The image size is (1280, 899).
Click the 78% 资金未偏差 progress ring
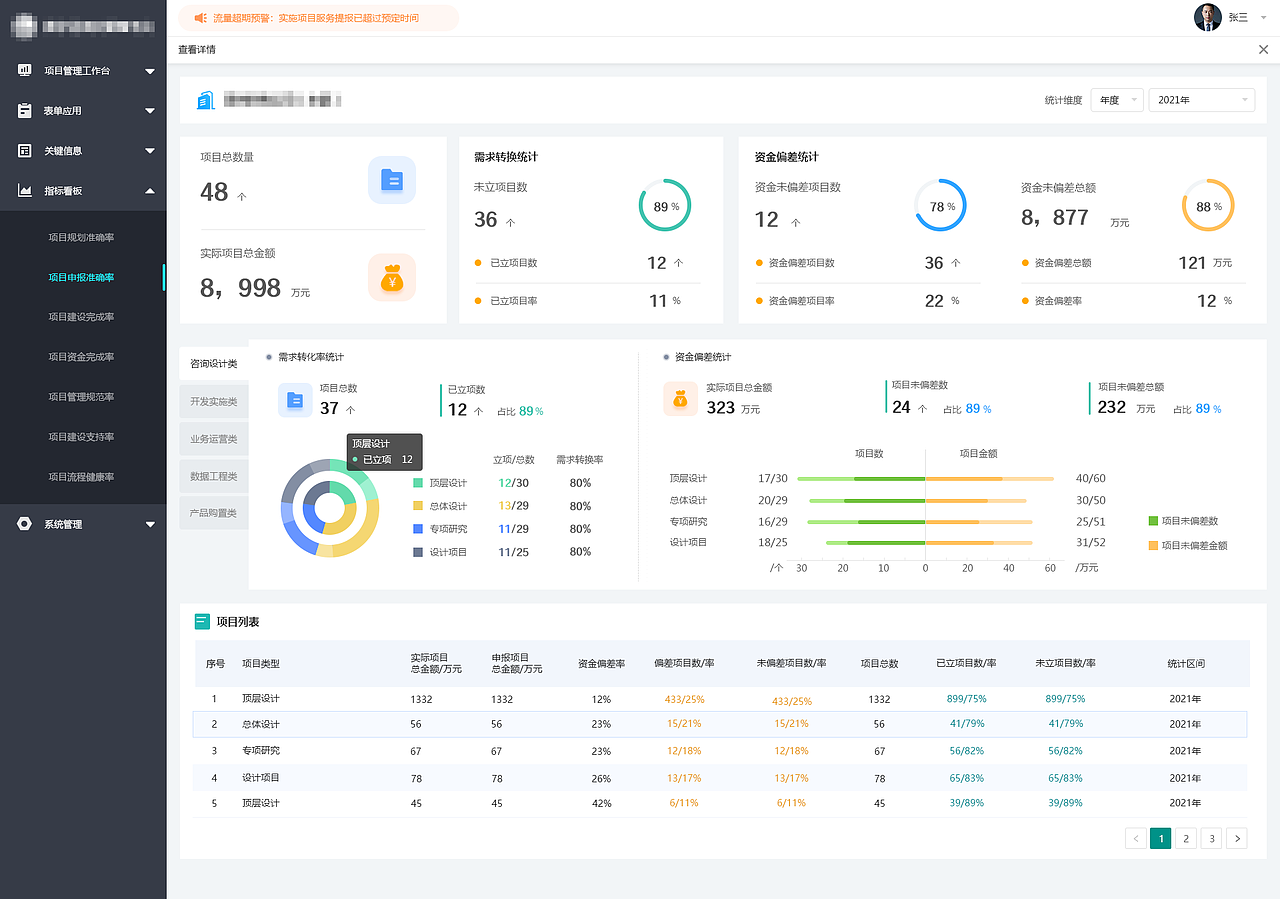[x=940, y=205]
